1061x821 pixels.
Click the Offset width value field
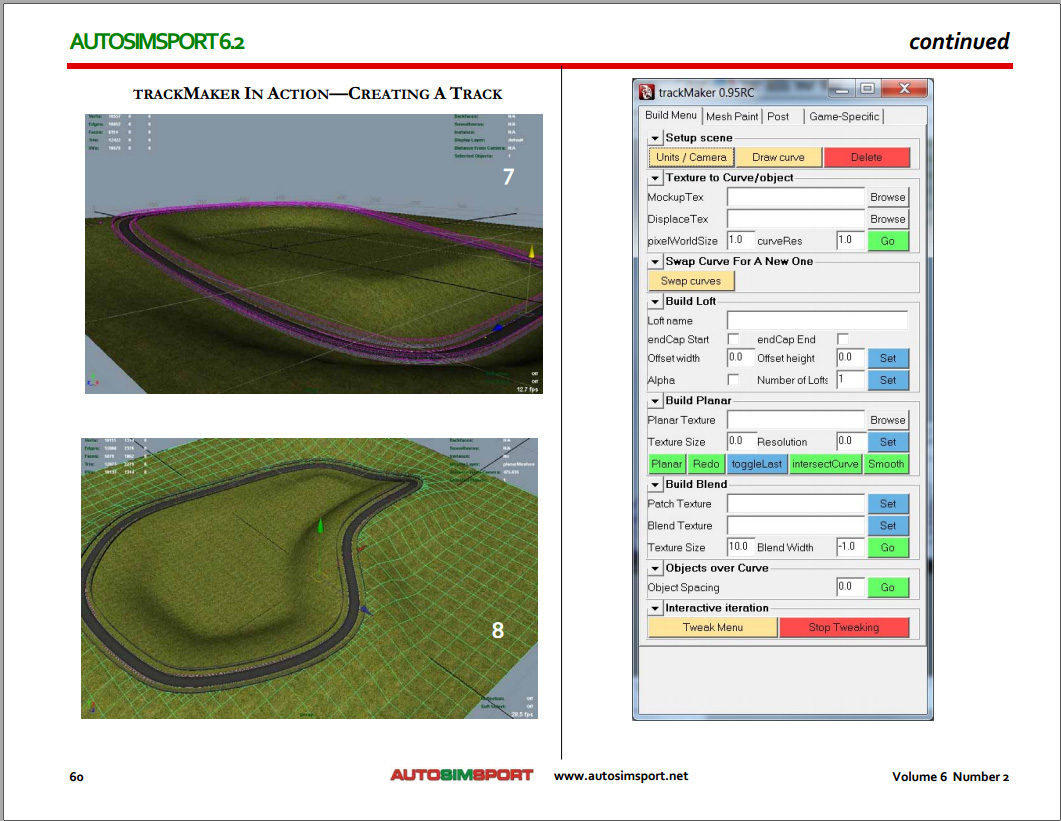(x=740, y=357)
